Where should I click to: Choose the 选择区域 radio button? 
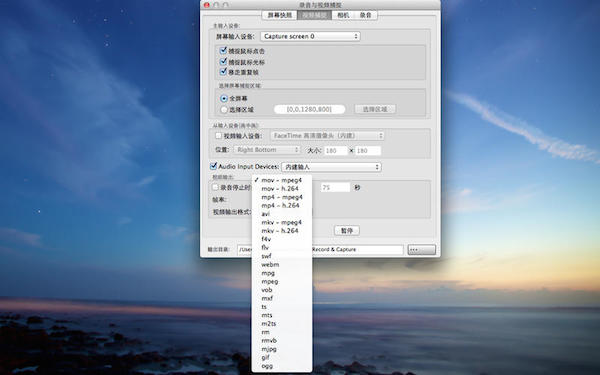[224, 110]
